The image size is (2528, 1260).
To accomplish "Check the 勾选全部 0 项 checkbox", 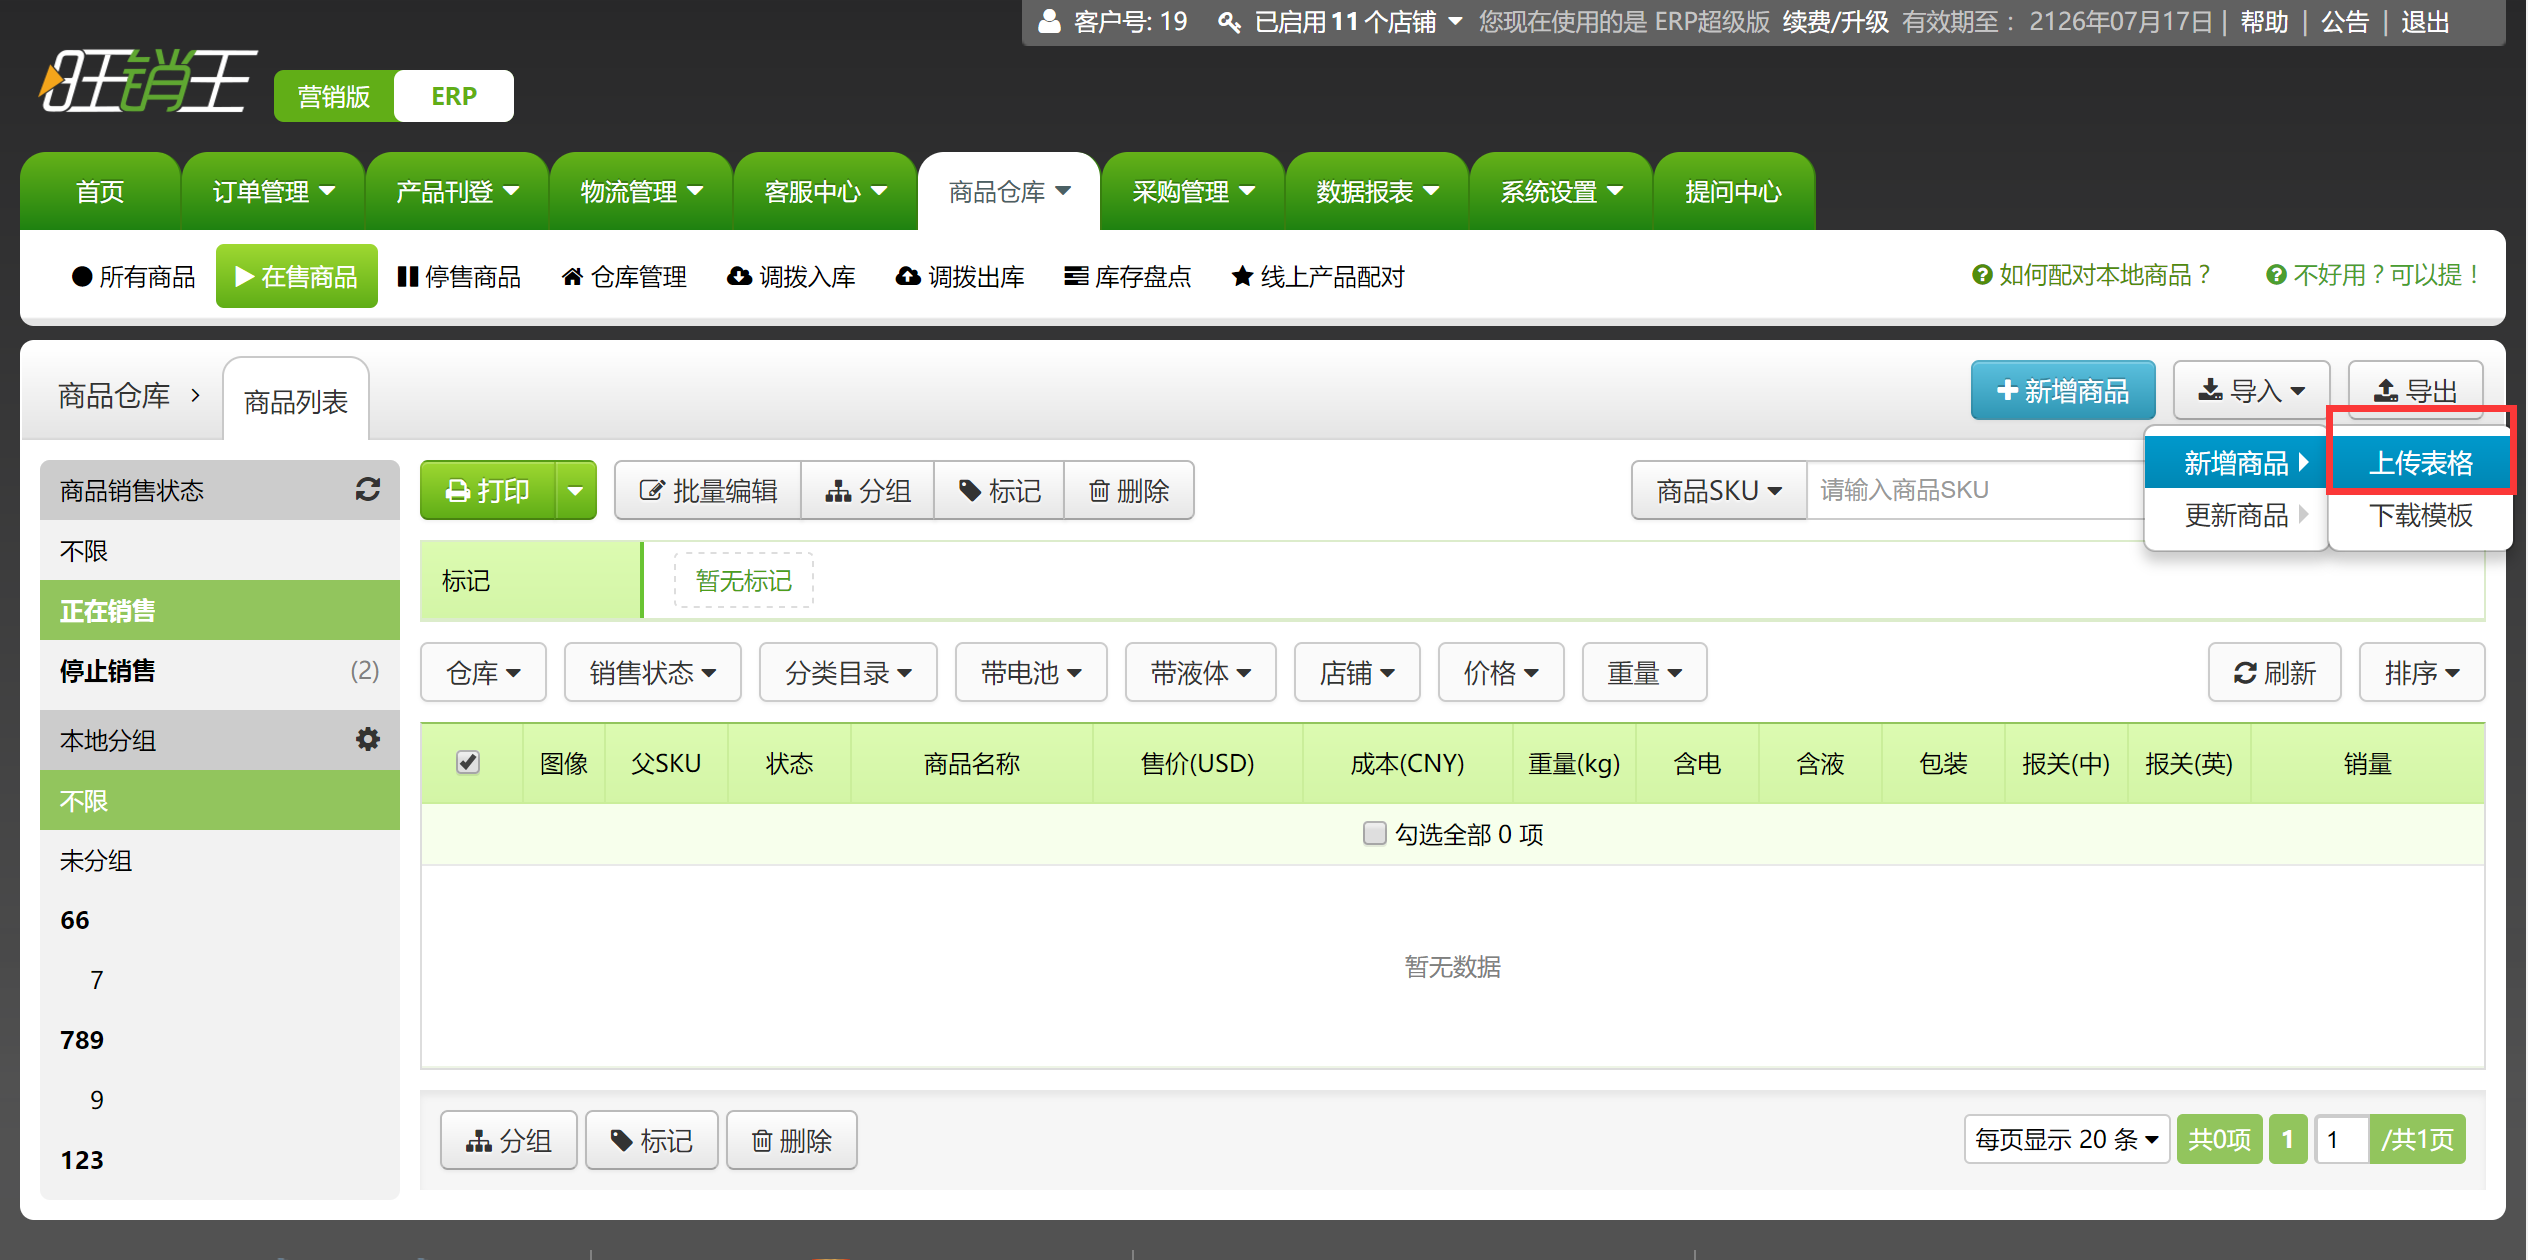I will coord(1374,833).
